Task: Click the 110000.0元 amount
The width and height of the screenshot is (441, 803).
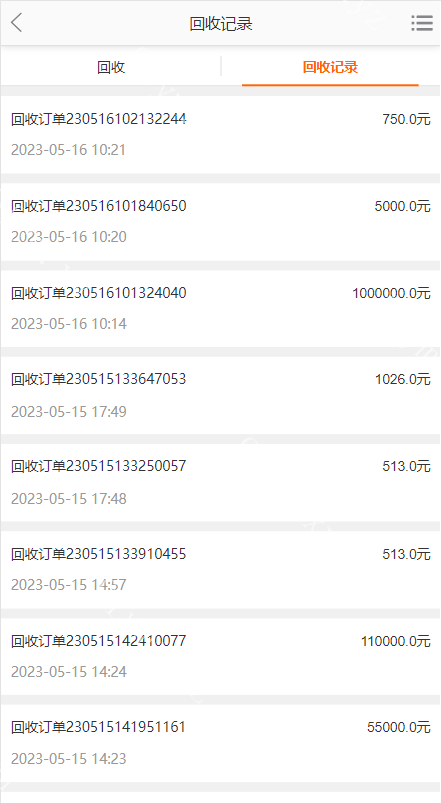Action: [395, 641]
